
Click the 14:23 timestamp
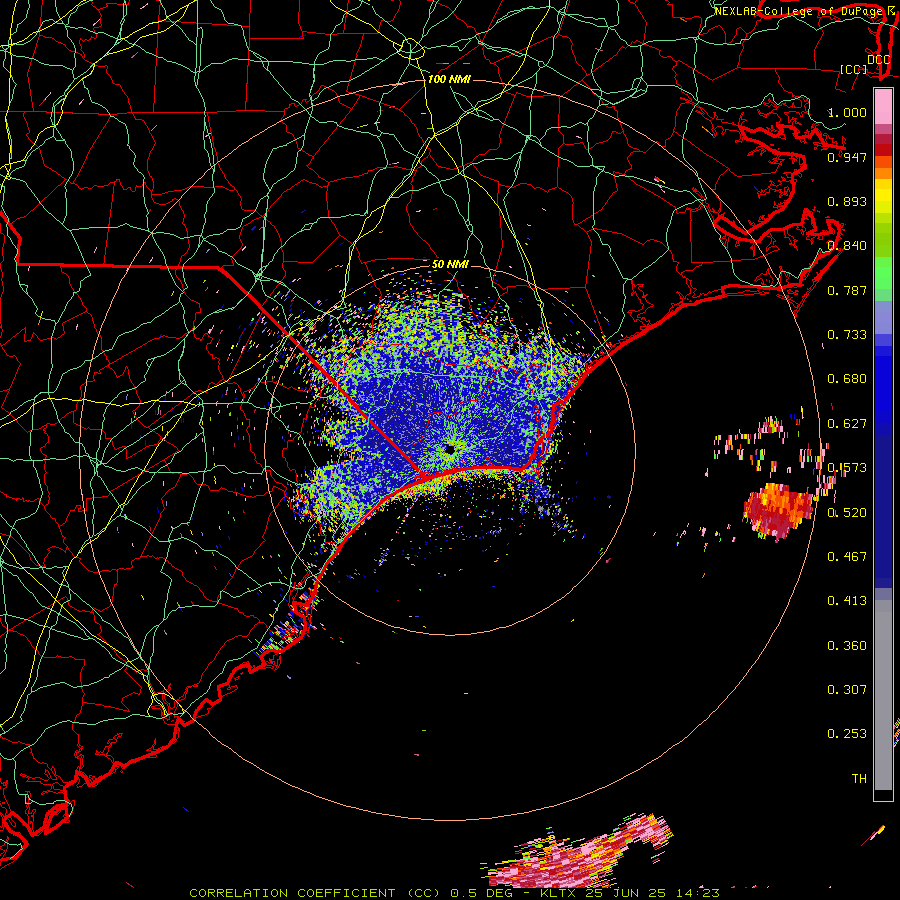click(697, 893)
